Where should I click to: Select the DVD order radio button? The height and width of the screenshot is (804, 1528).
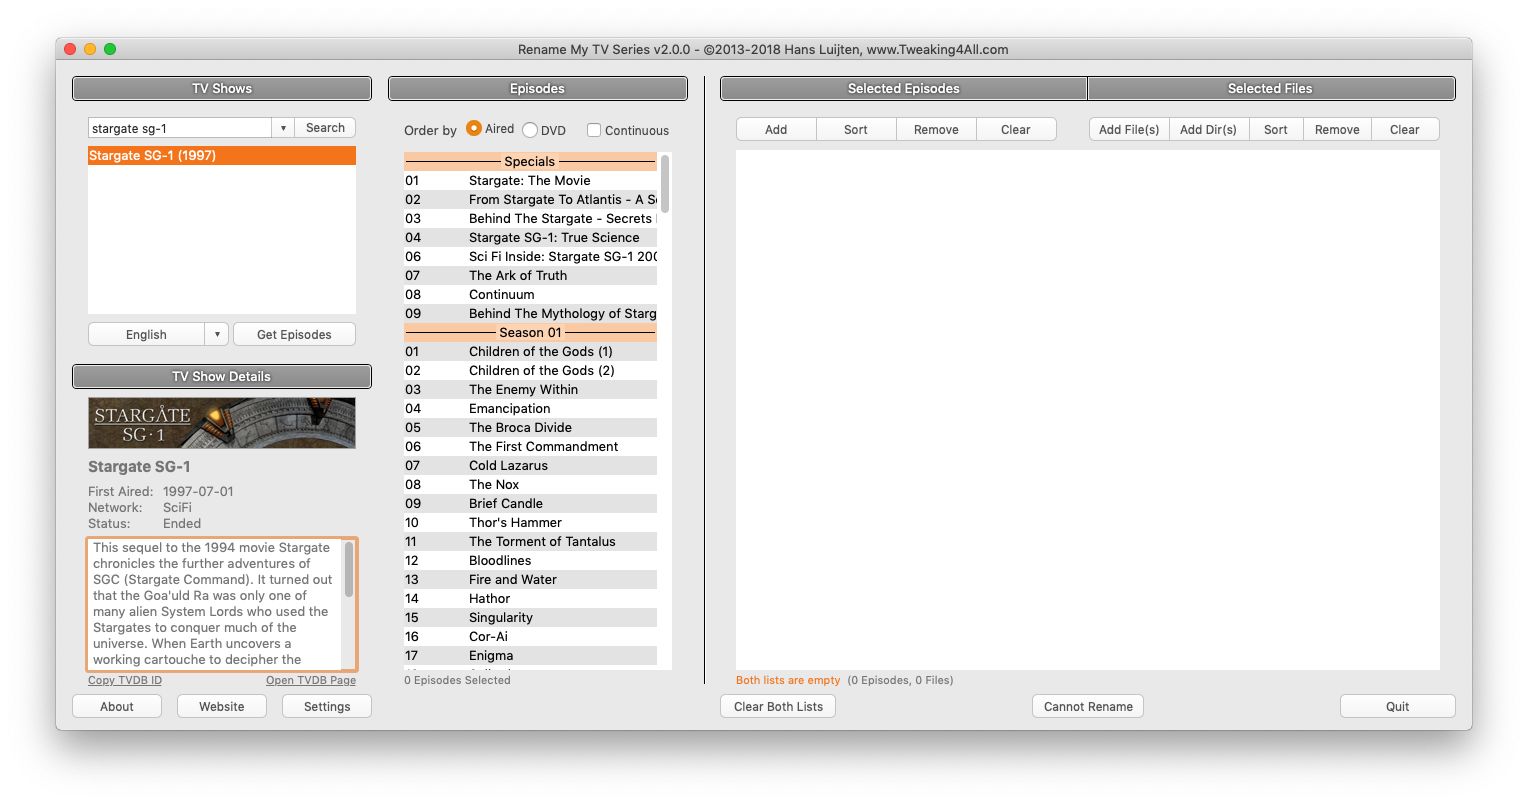pos(530,130)
